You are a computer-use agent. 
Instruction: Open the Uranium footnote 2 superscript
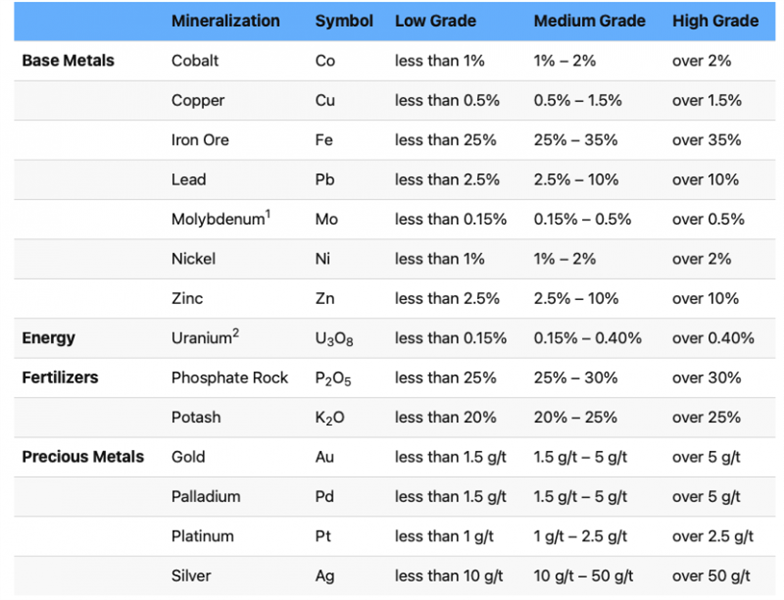click(236, 333)
